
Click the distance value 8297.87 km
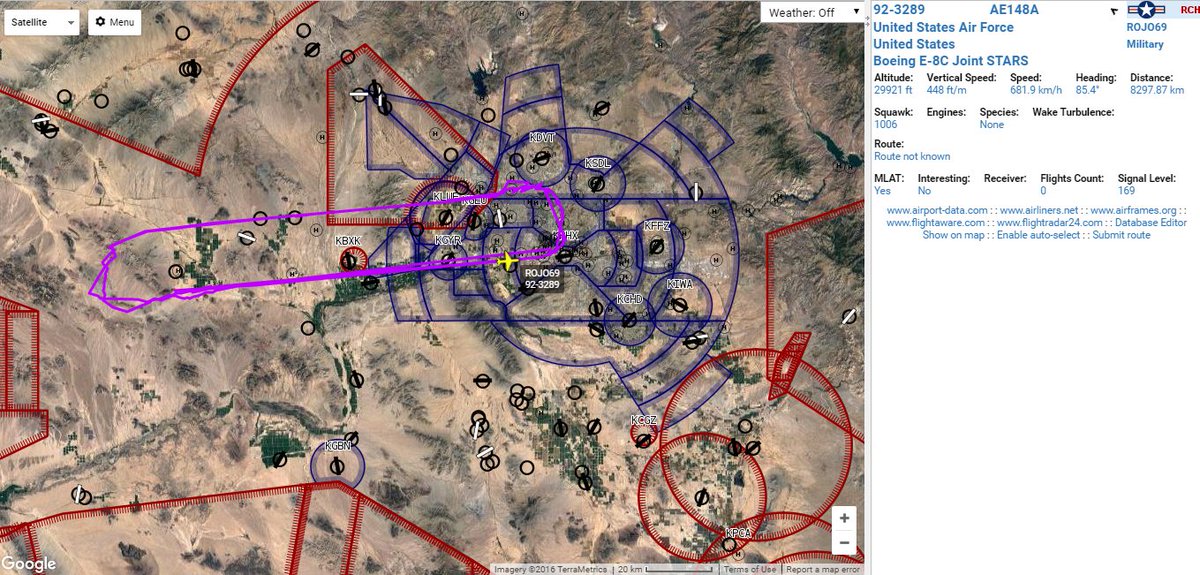click(x=1157, y=90)
